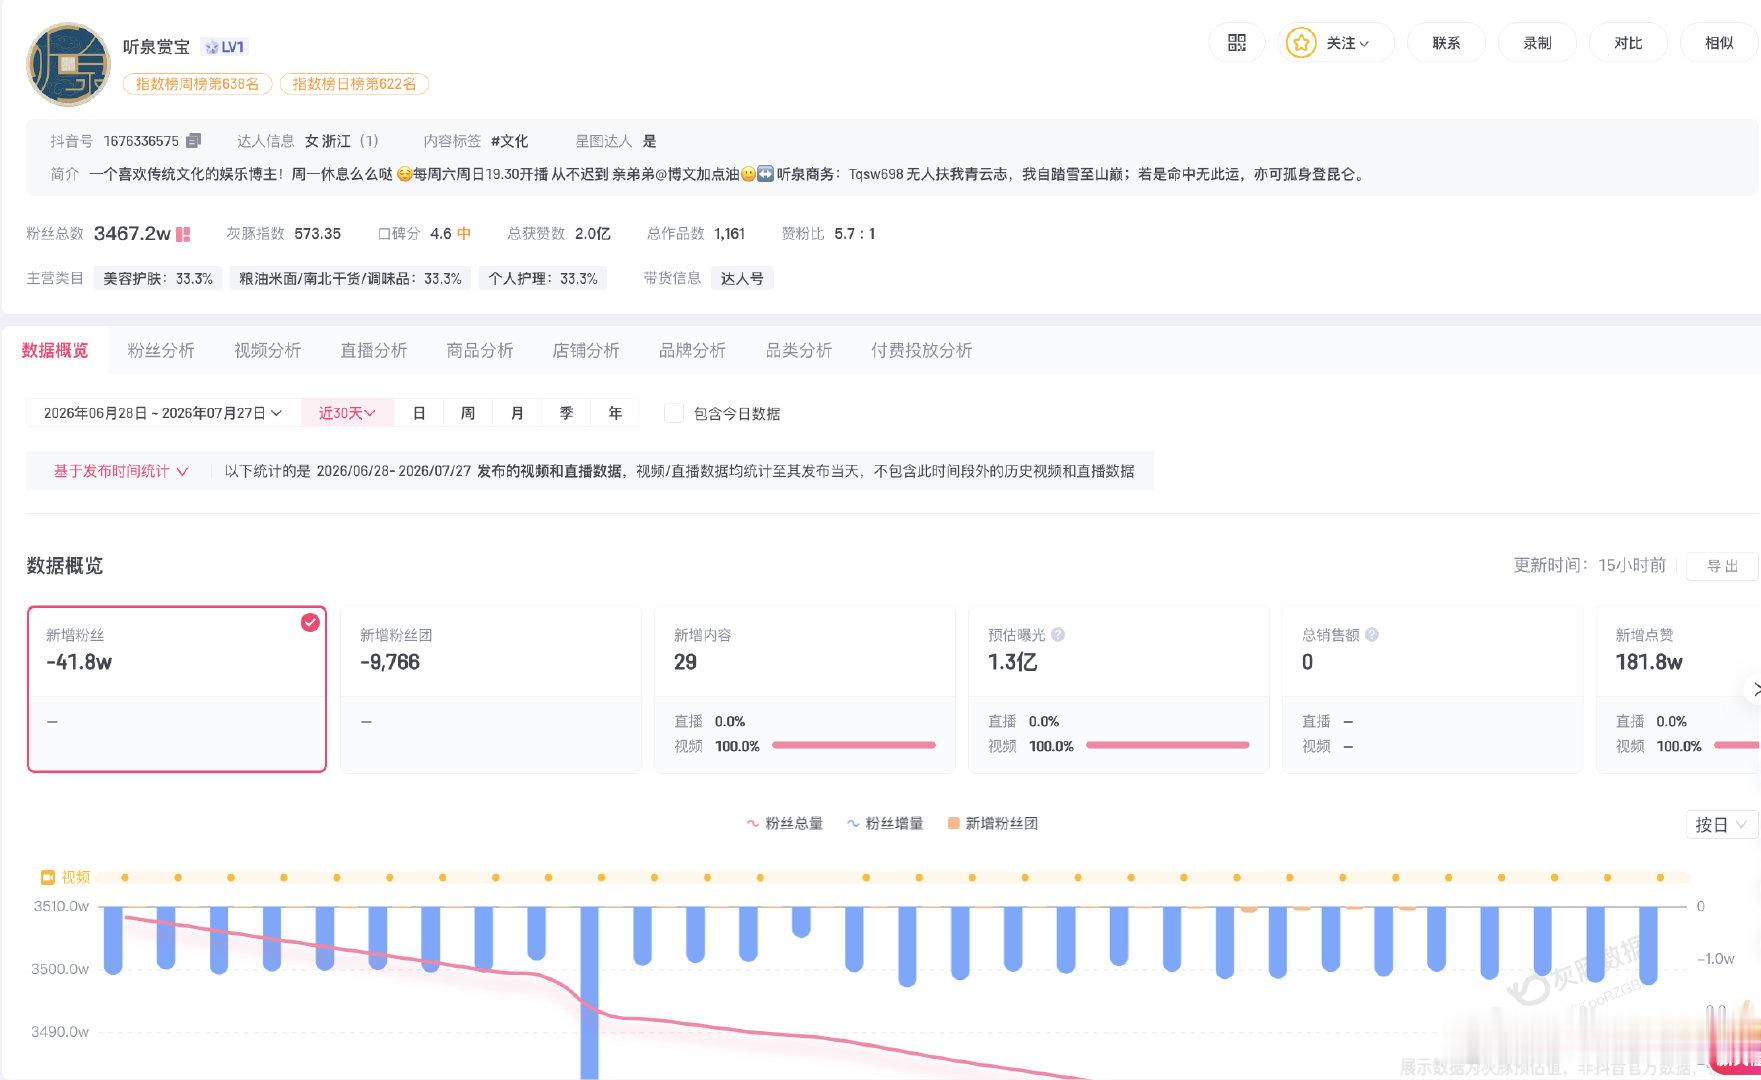Open the 粉丝分析 tab
This screenshot has height=1080, width=1761.
point(161,350)
